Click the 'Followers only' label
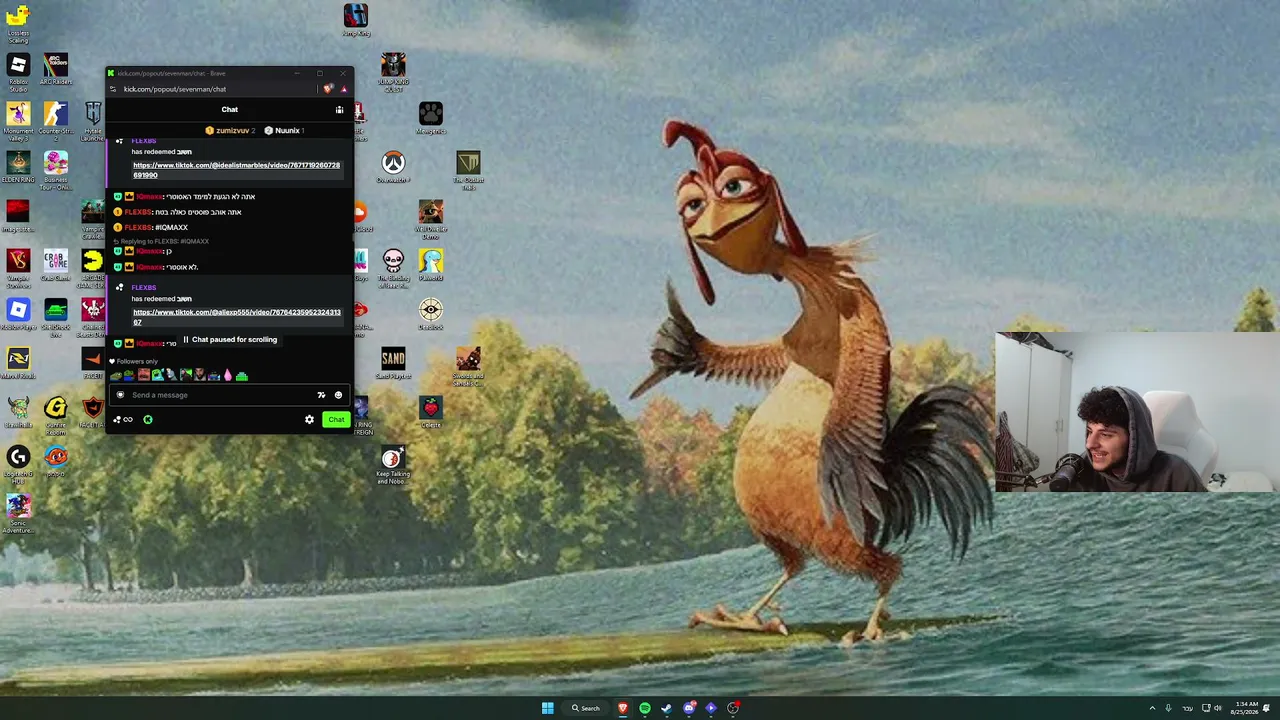 pyautogui.click(x=137, y=361)
